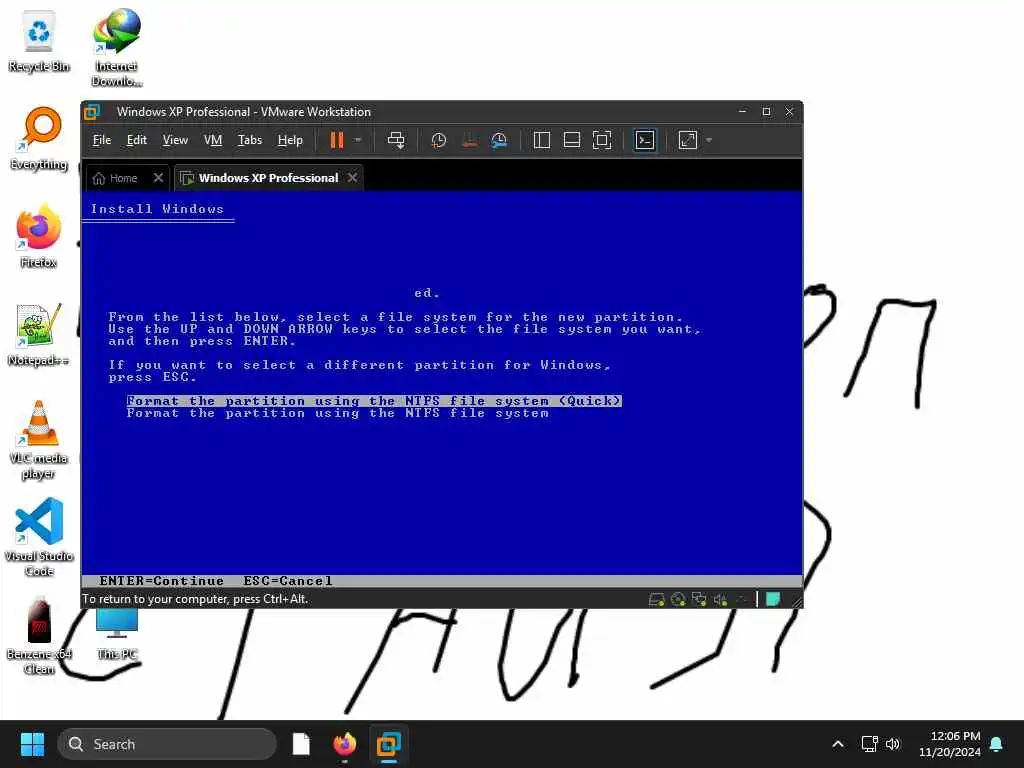This screenshot has width=1024, height=768.
Task: Select Firefox desktop shortcut
Action: [39, 236]
